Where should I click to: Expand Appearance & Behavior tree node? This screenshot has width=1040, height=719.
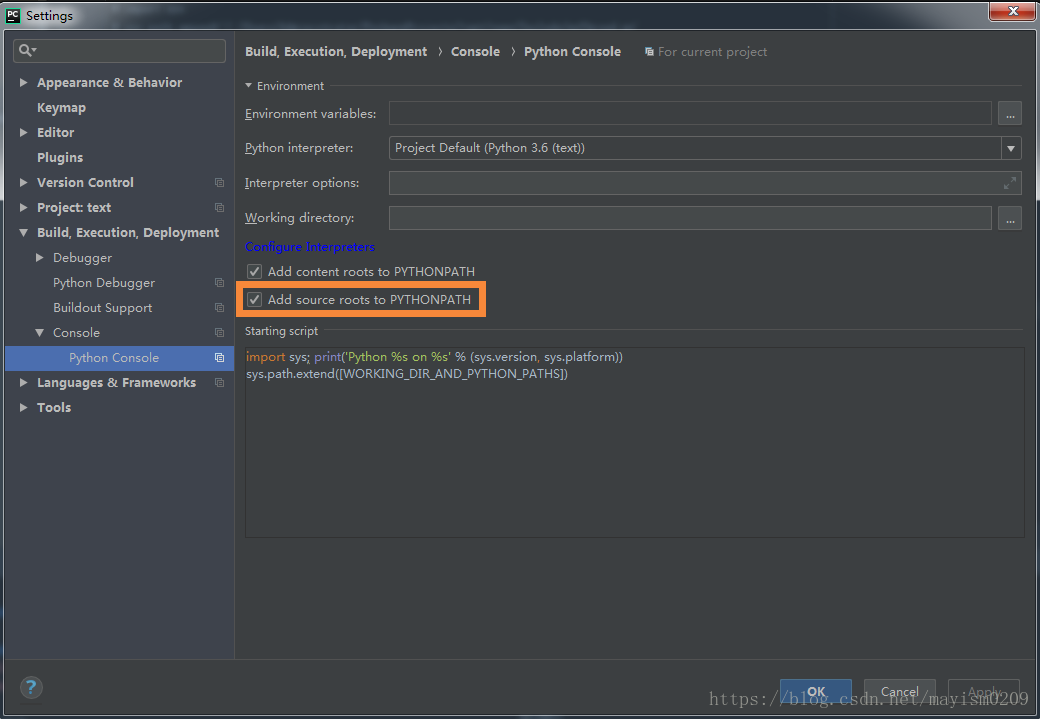[23, 82]
